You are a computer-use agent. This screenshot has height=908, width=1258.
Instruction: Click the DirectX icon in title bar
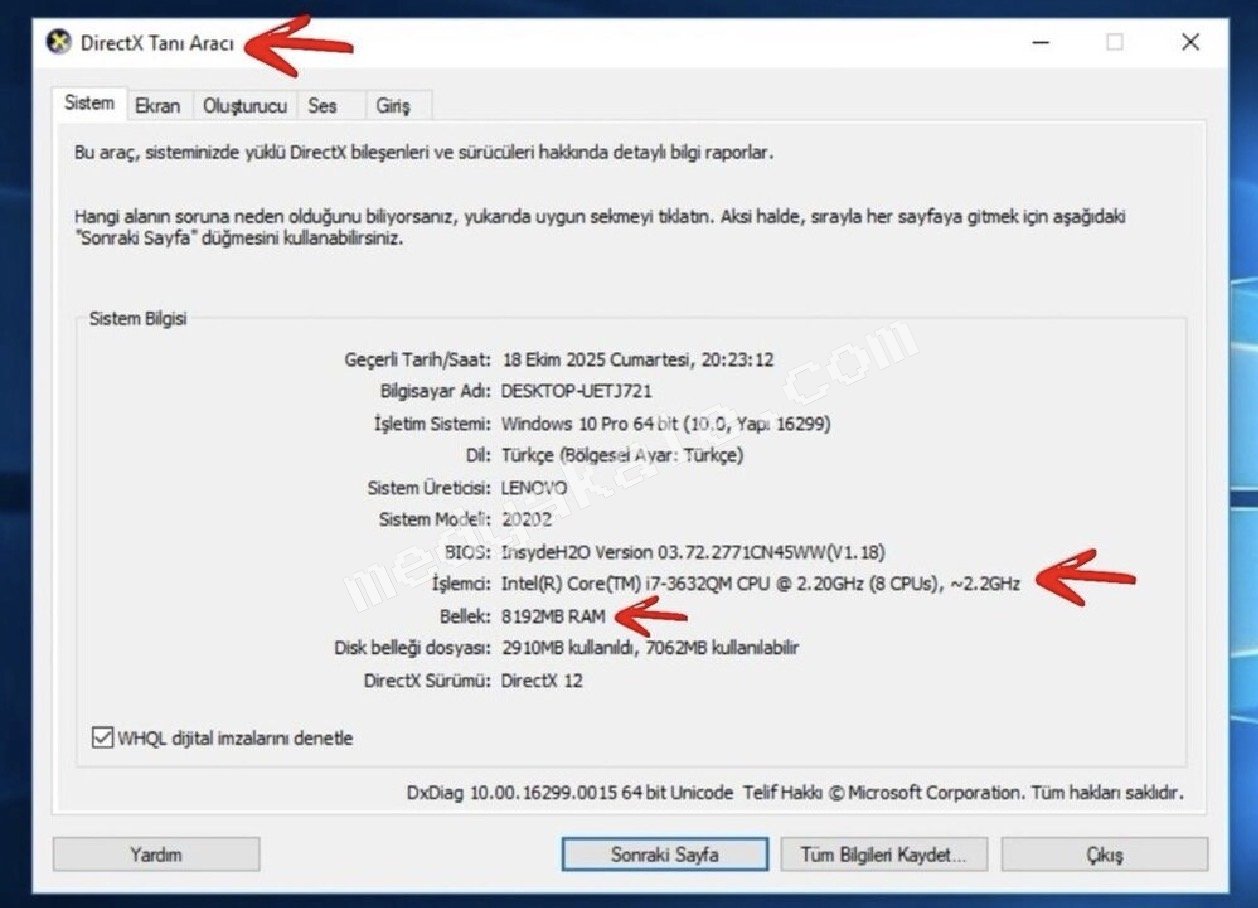[60, 43]
